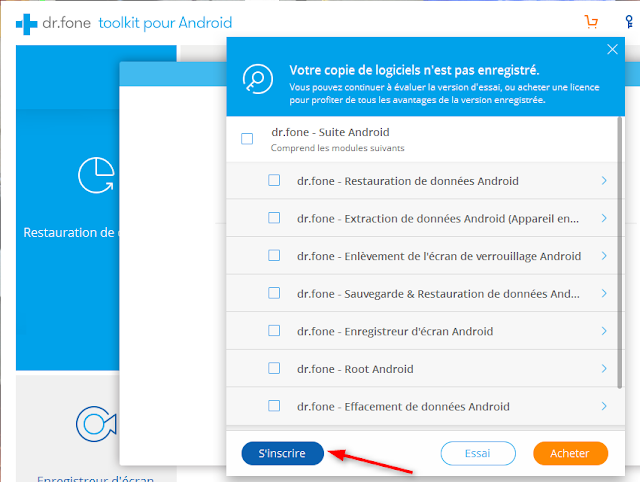Select the Sauvegarde & Restauration checkbox

point(274,293)
